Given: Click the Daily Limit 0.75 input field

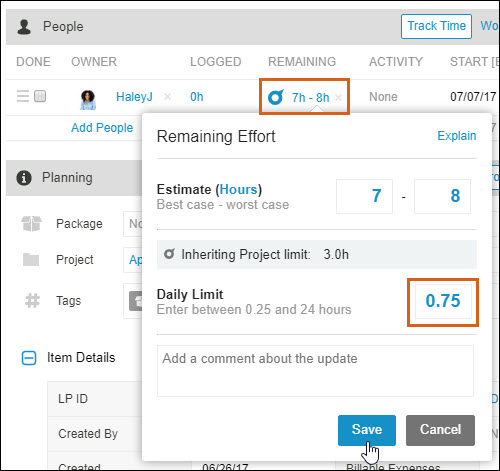Looking at the screenshot, I should point(443,301).
